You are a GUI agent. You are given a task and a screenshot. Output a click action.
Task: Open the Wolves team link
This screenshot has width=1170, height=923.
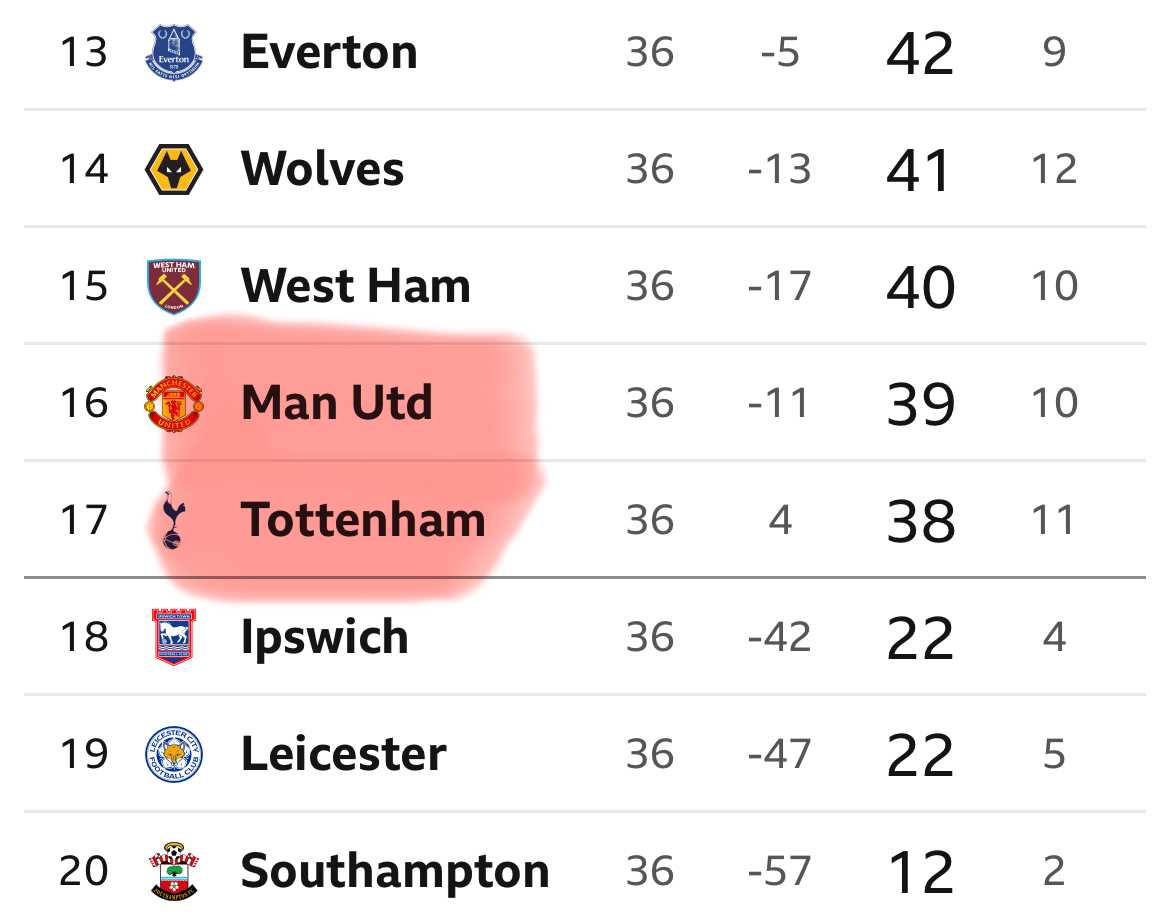(x=322, y=169)
